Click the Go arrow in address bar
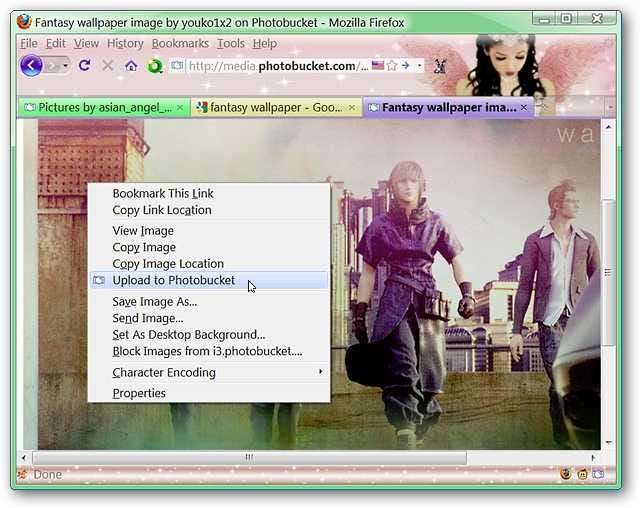This screenshot has width=640, height=508. coord(405,65)
